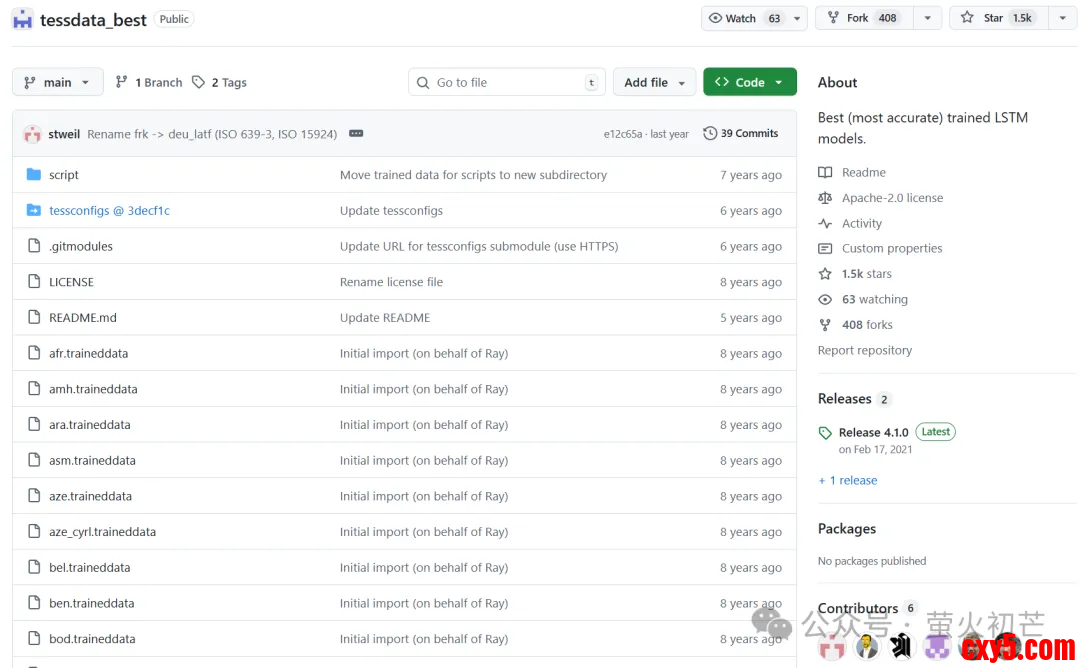Click the Report repository link
1080x668 pixels.
tap(865, 351)
